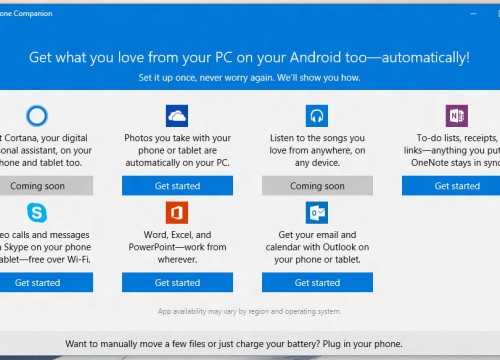
Task: Click 'Get your email and calendar' text
Action: tap(317, 247)
